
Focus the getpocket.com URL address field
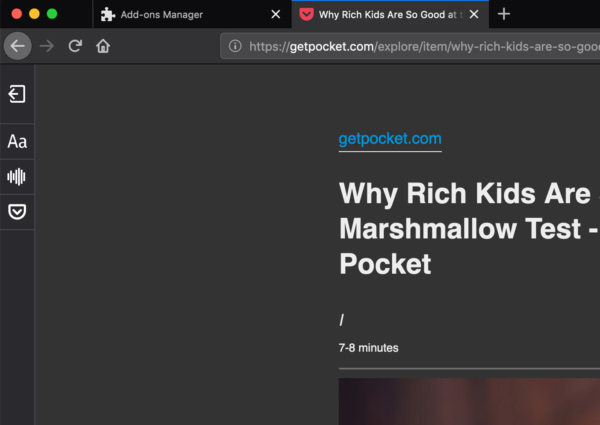point(420,46)
